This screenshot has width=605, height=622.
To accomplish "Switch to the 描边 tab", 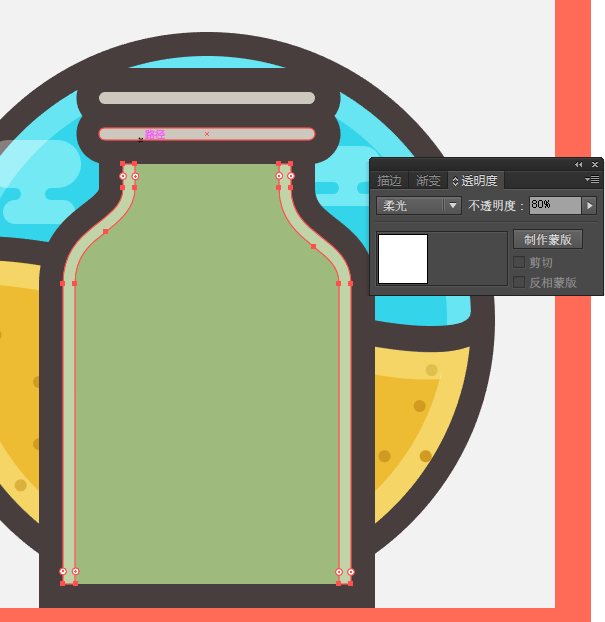I will coord(389,181).
